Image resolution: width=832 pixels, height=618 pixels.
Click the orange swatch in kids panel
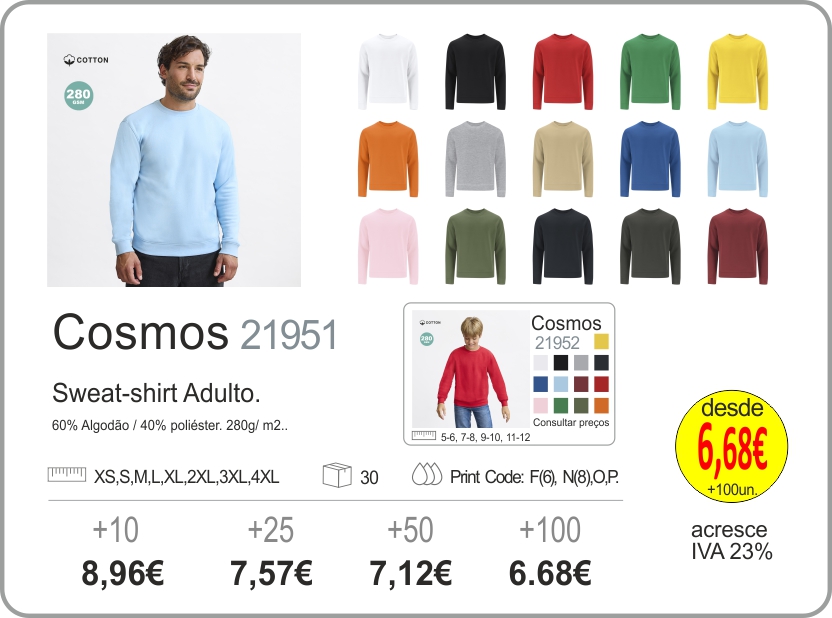601,405
